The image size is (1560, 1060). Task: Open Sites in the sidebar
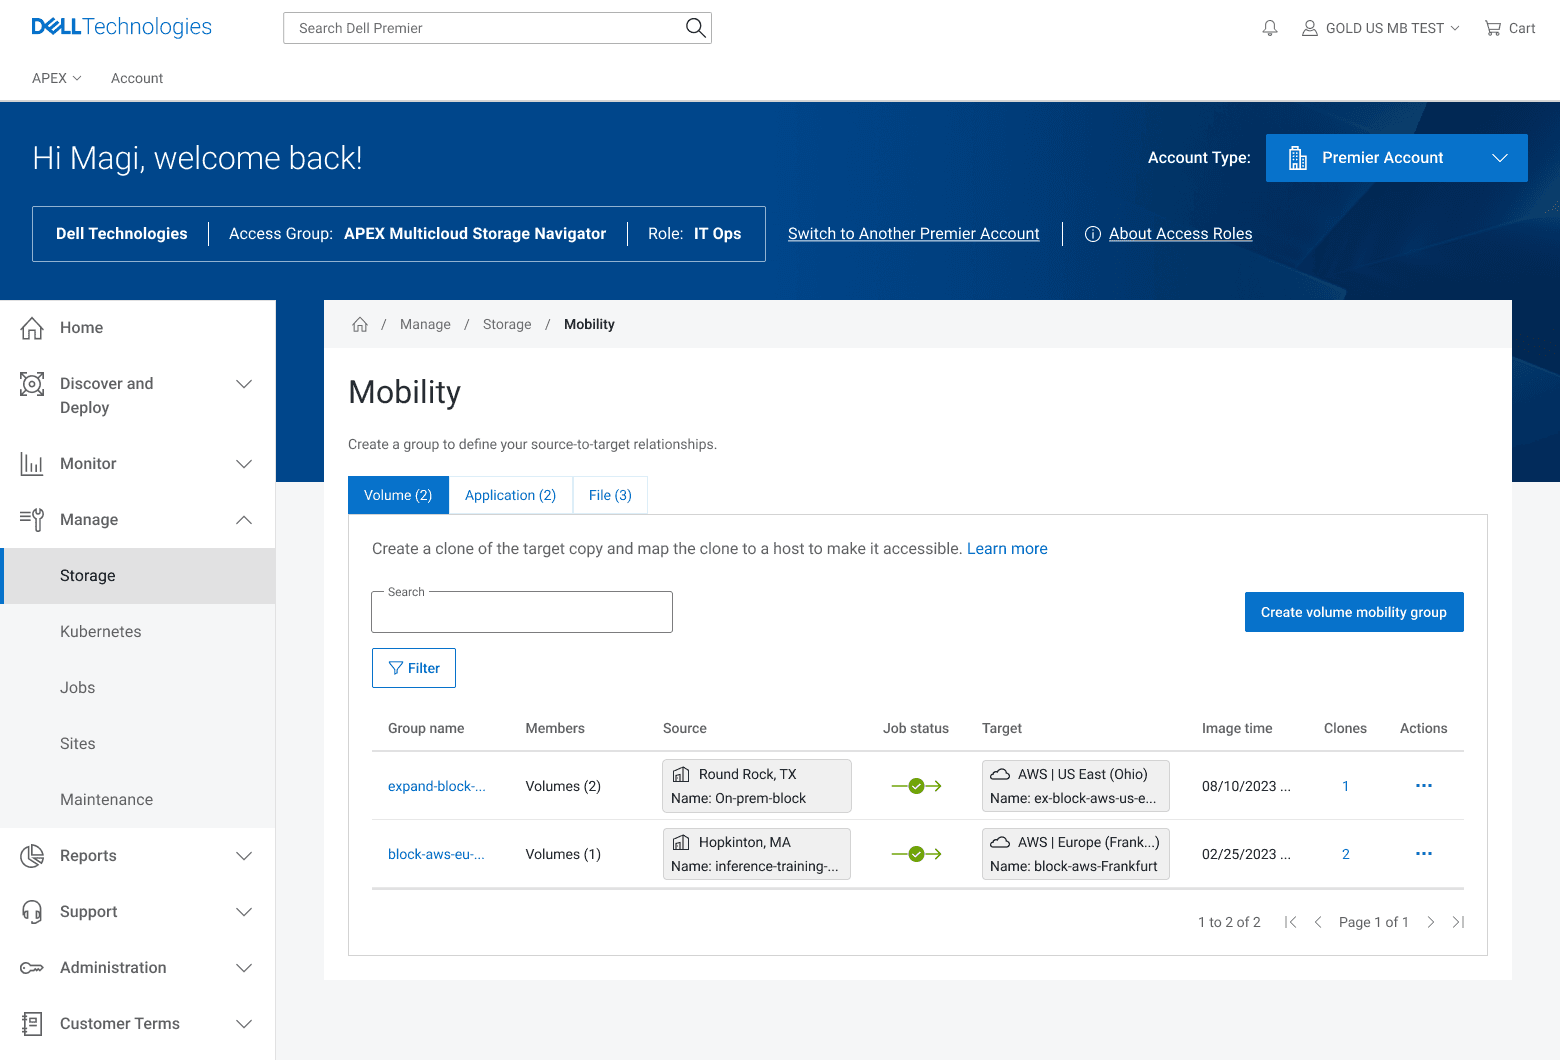(138, 744)
